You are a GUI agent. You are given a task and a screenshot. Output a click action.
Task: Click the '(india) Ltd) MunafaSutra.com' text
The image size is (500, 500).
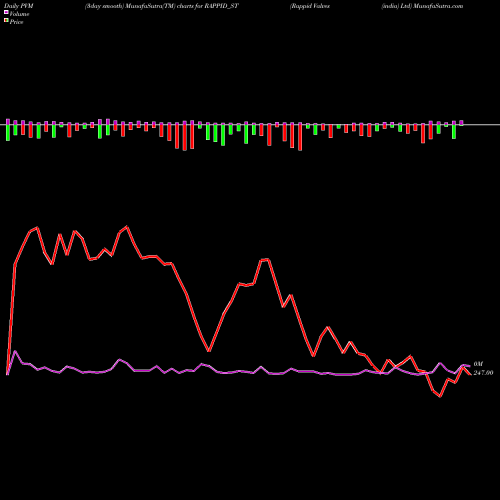tap(422, 6)
